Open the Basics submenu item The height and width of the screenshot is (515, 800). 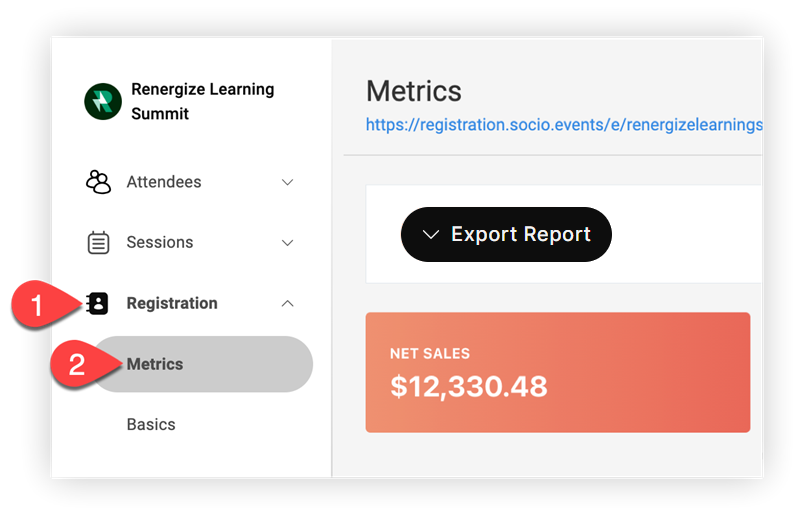point(151,424)
